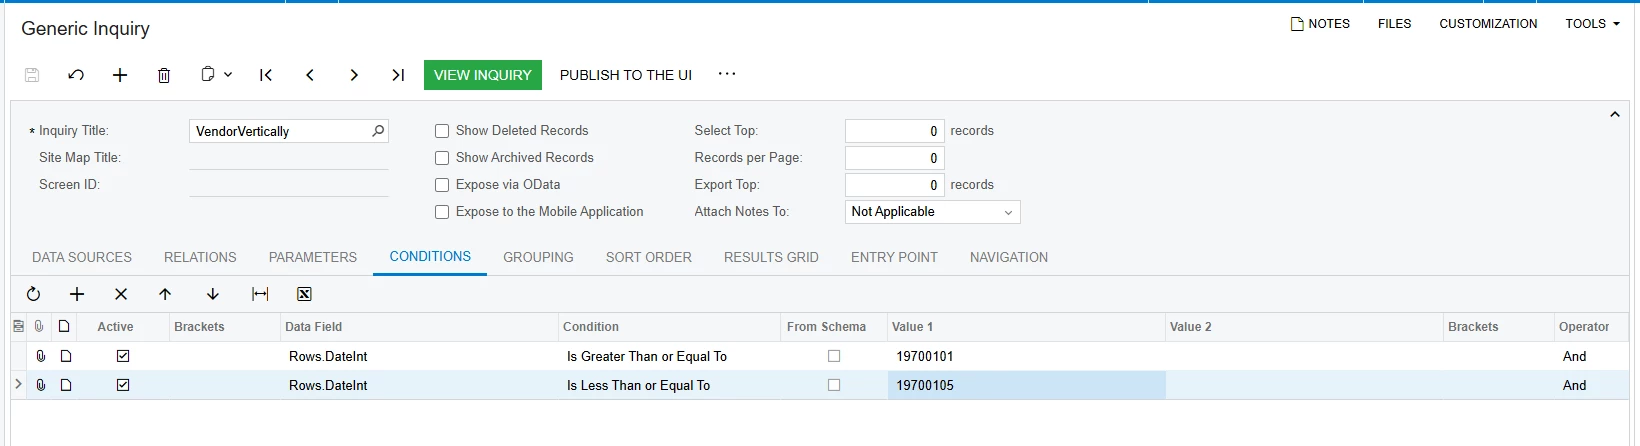
Task: Open the three-dots more actions menu
Action: click(727, 74)
